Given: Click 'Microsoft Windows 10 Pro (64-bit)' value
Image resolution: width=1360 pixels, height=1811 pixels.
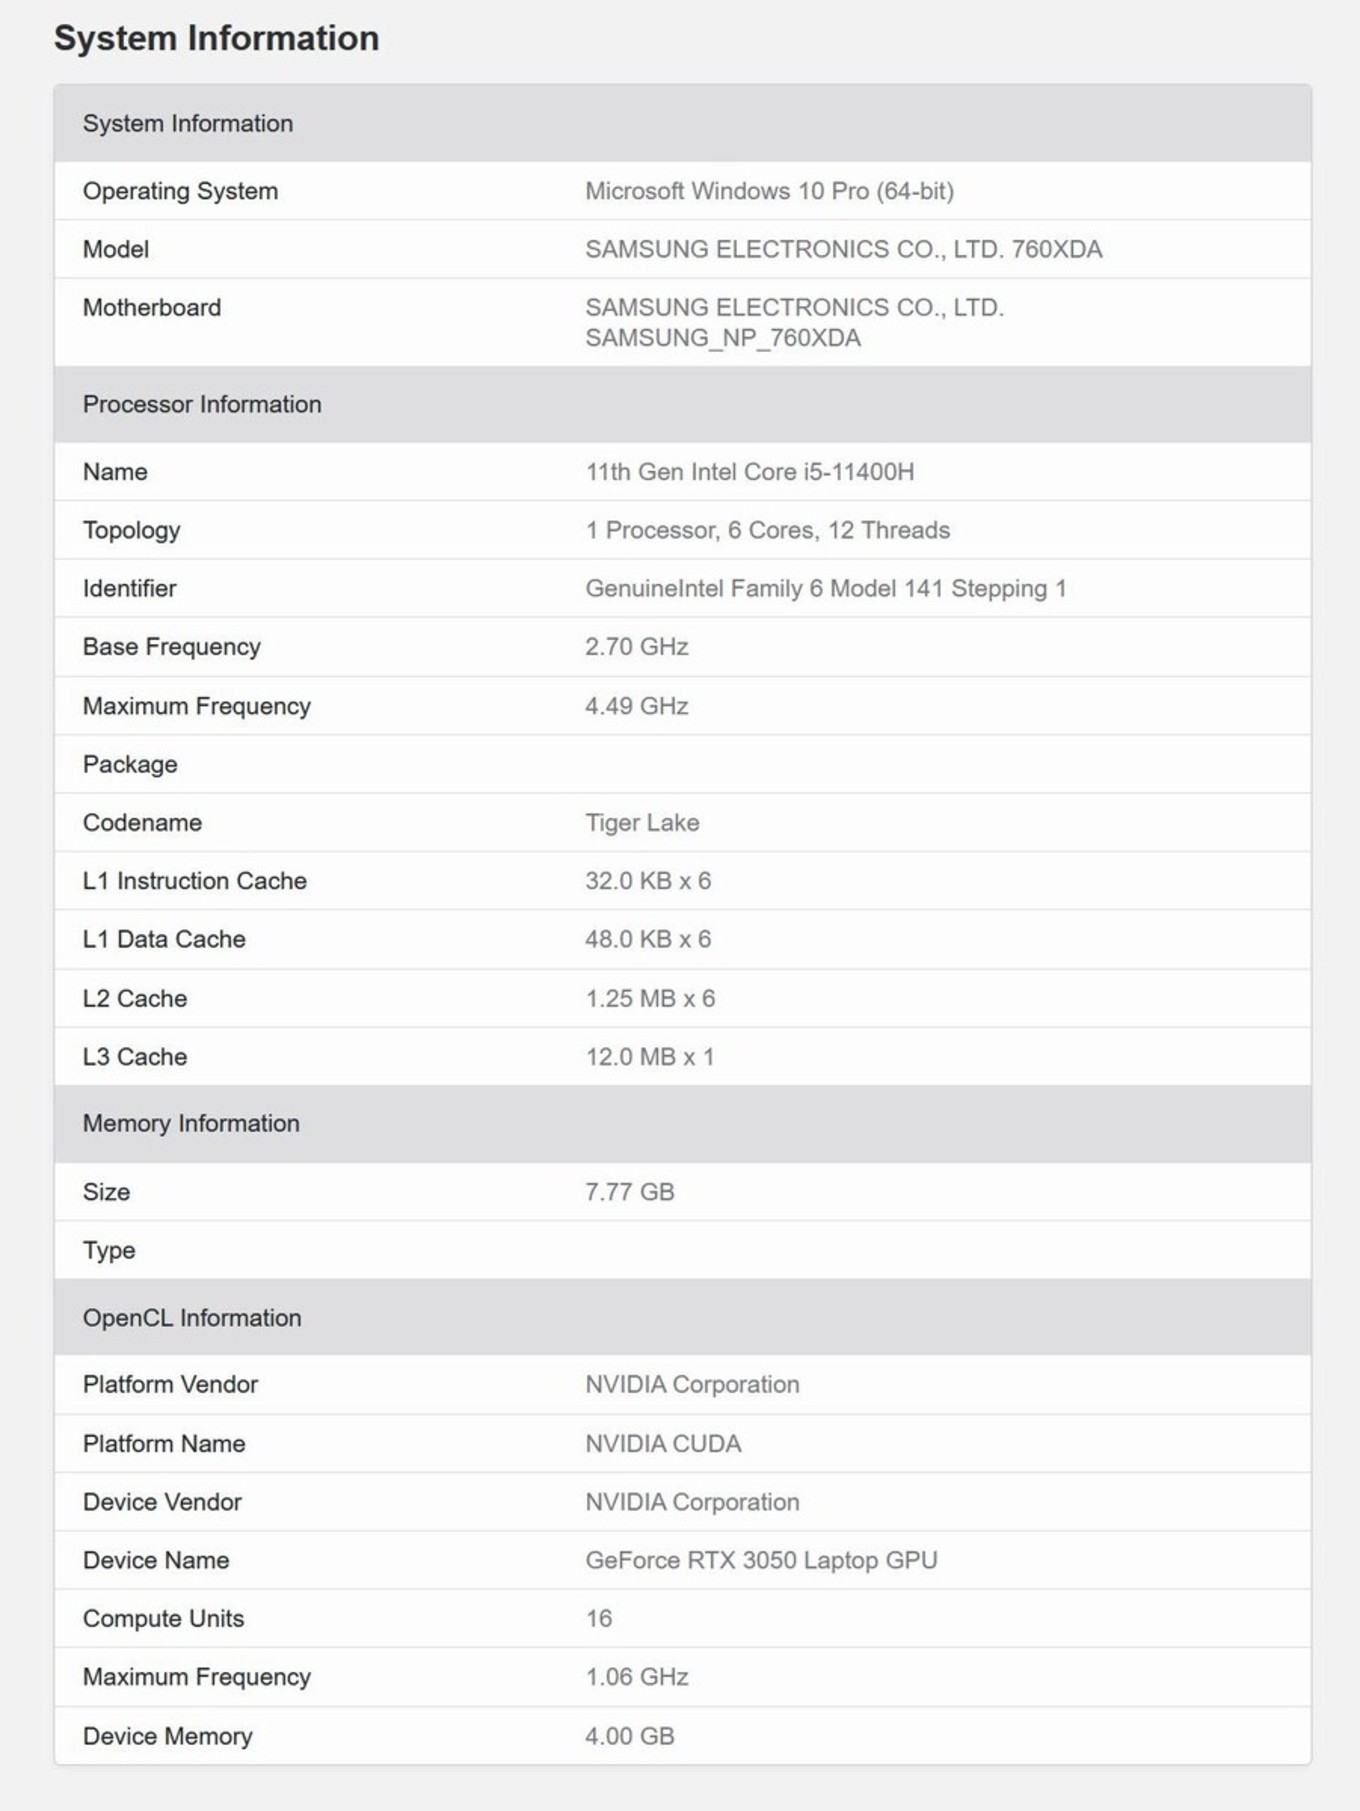Looking at the screenshot, I should pos(769,191).
